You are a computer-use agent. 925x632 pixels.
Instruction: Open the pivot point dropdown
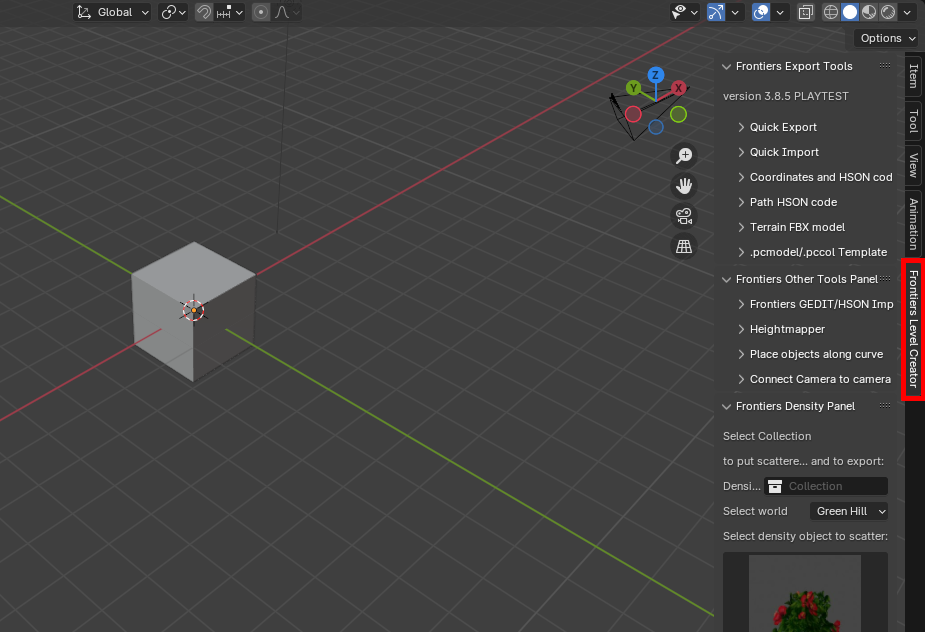173,12
